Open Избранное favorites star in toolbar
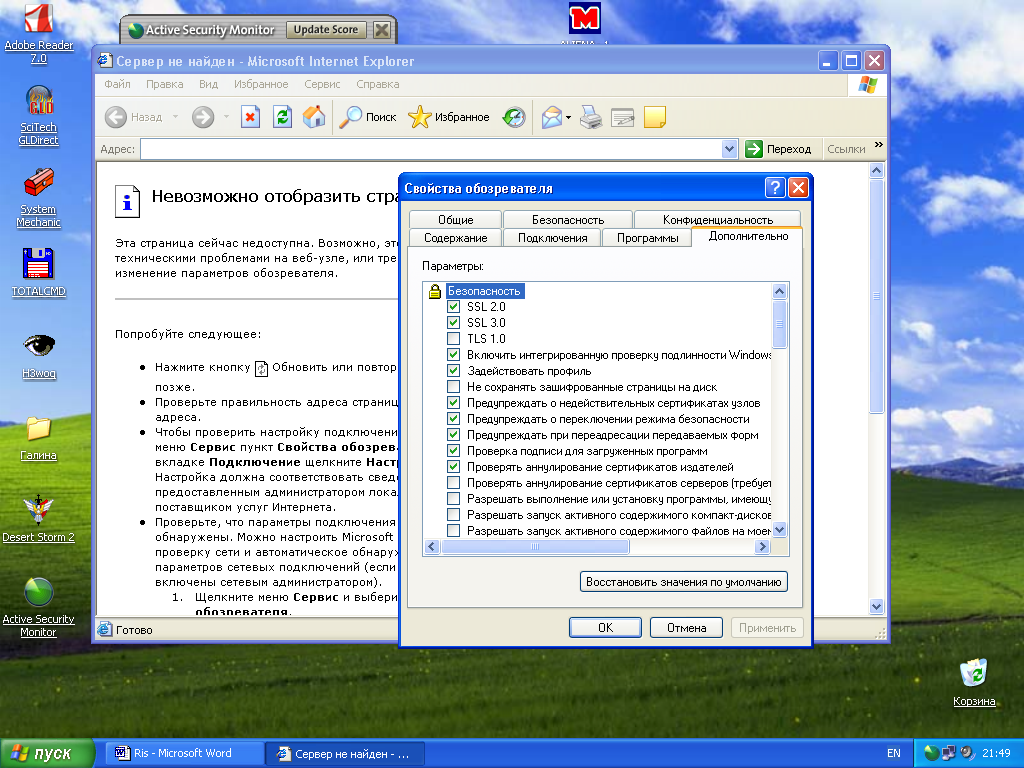The height and width of the screenshot is (768, 1024). [449, 118]
